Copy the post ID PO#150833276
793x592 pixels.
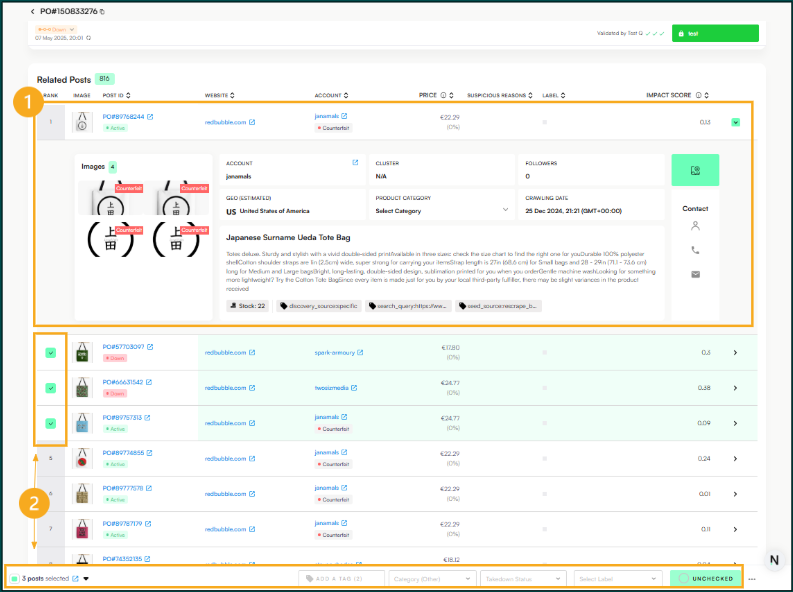tap(102, 12)
